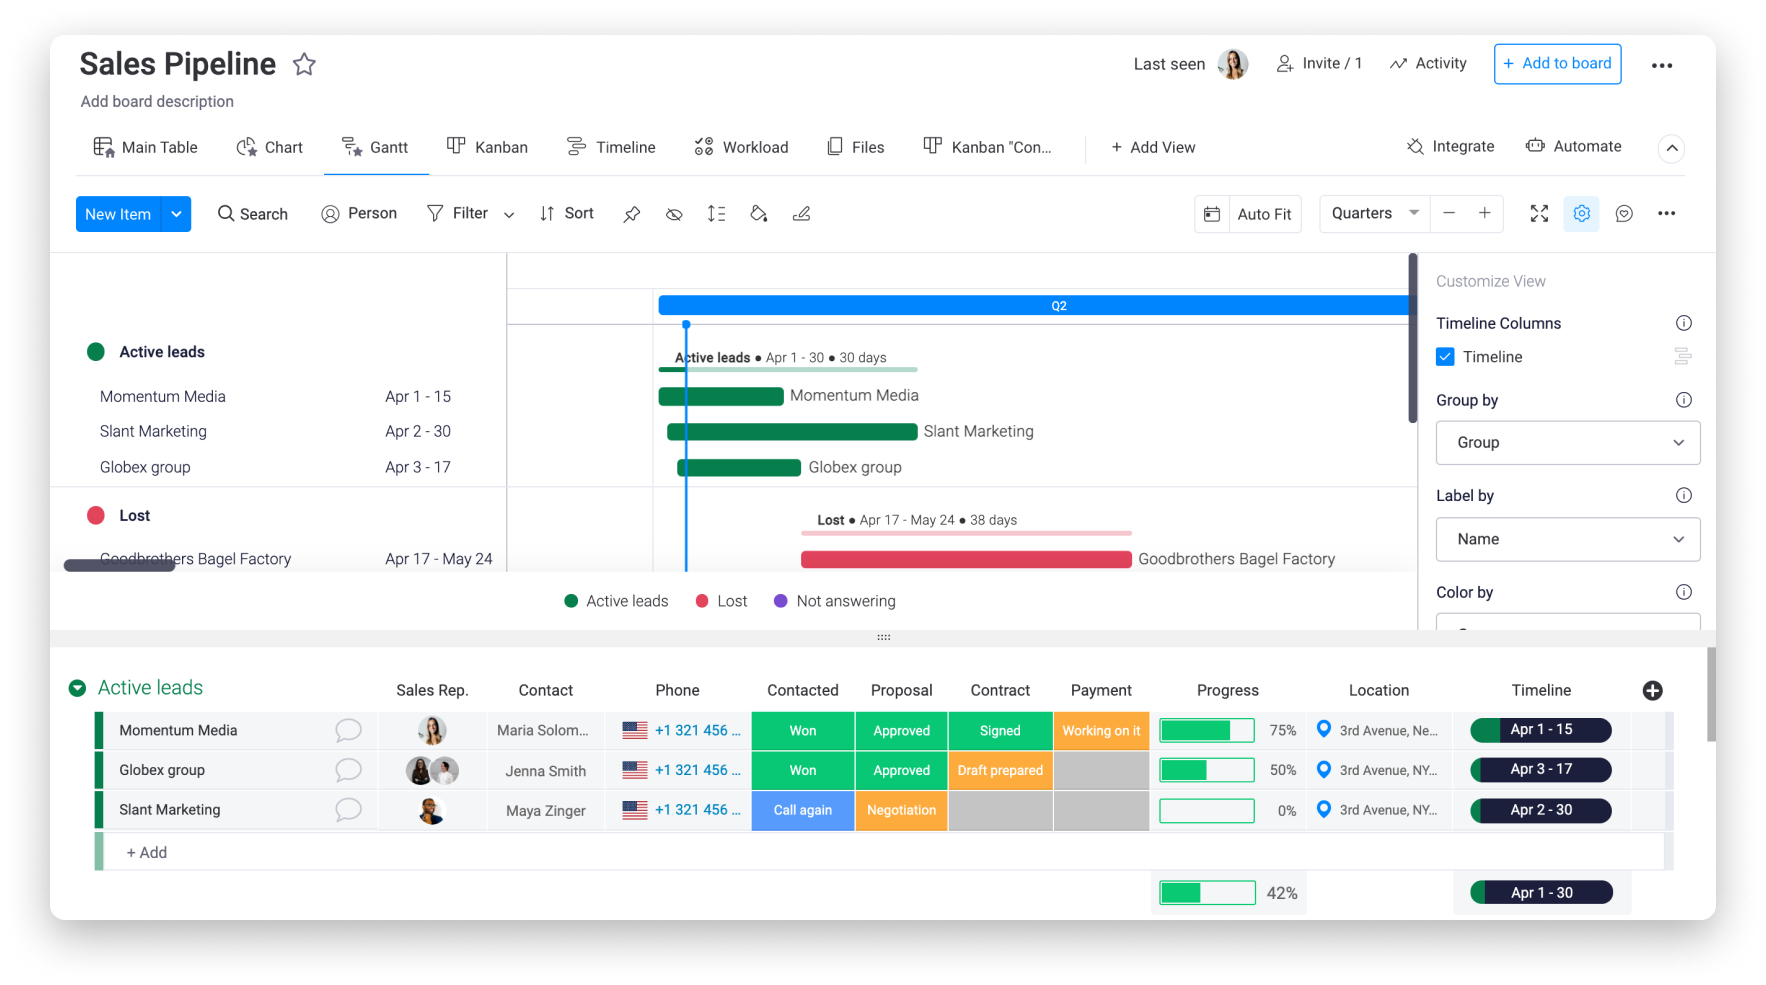Click the Last seen avatar
The image size is (1766, 985).
click(x=1233, y=64)
